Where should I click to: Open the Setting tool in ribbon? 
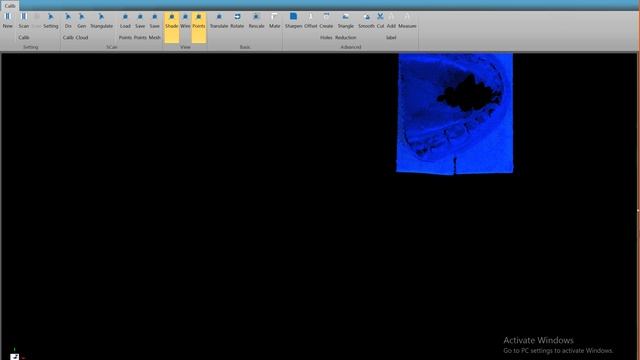tap(51, 21)
